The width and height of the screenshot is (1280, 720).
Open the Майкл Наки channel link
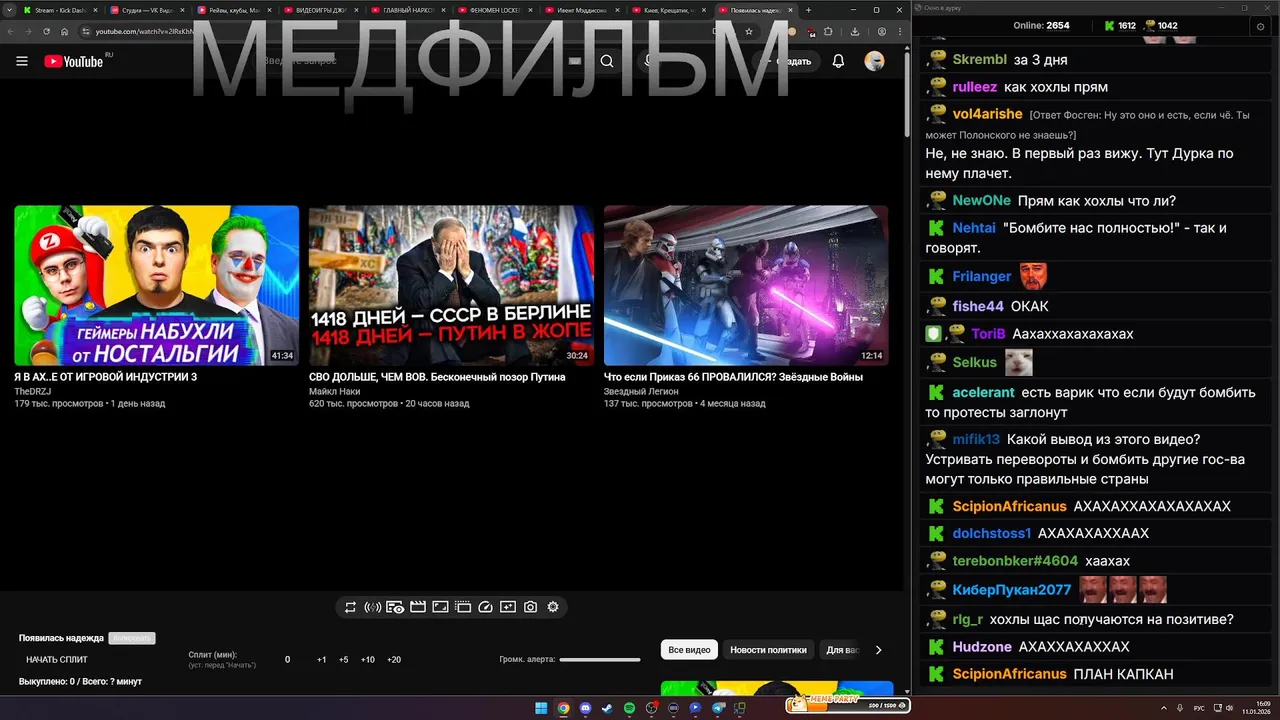click(335, 391)
